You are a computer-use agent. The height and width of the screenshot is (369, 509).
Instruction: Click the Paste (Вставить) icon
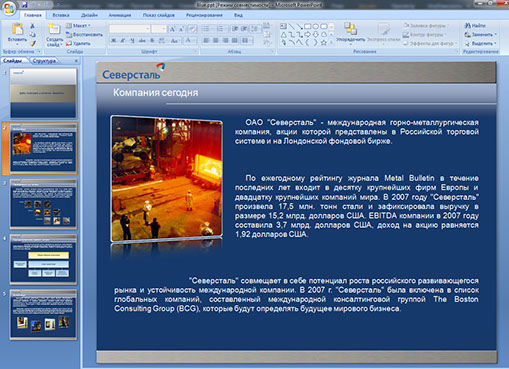tap(17, 29)
